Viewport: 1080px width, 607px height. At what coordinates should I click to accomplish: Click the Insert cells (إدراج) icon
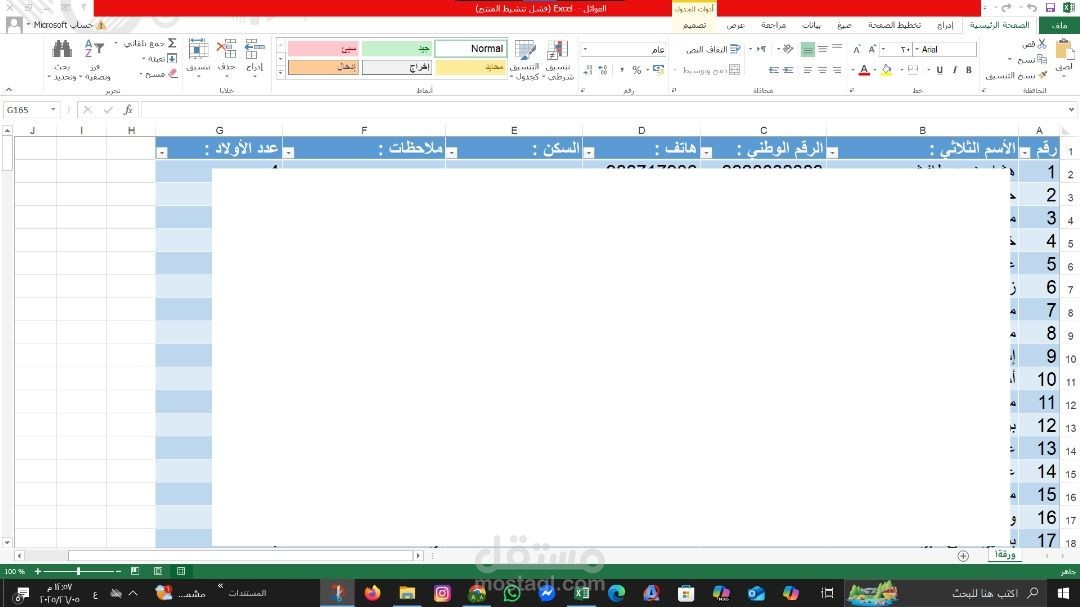click(x=255, y=49)
